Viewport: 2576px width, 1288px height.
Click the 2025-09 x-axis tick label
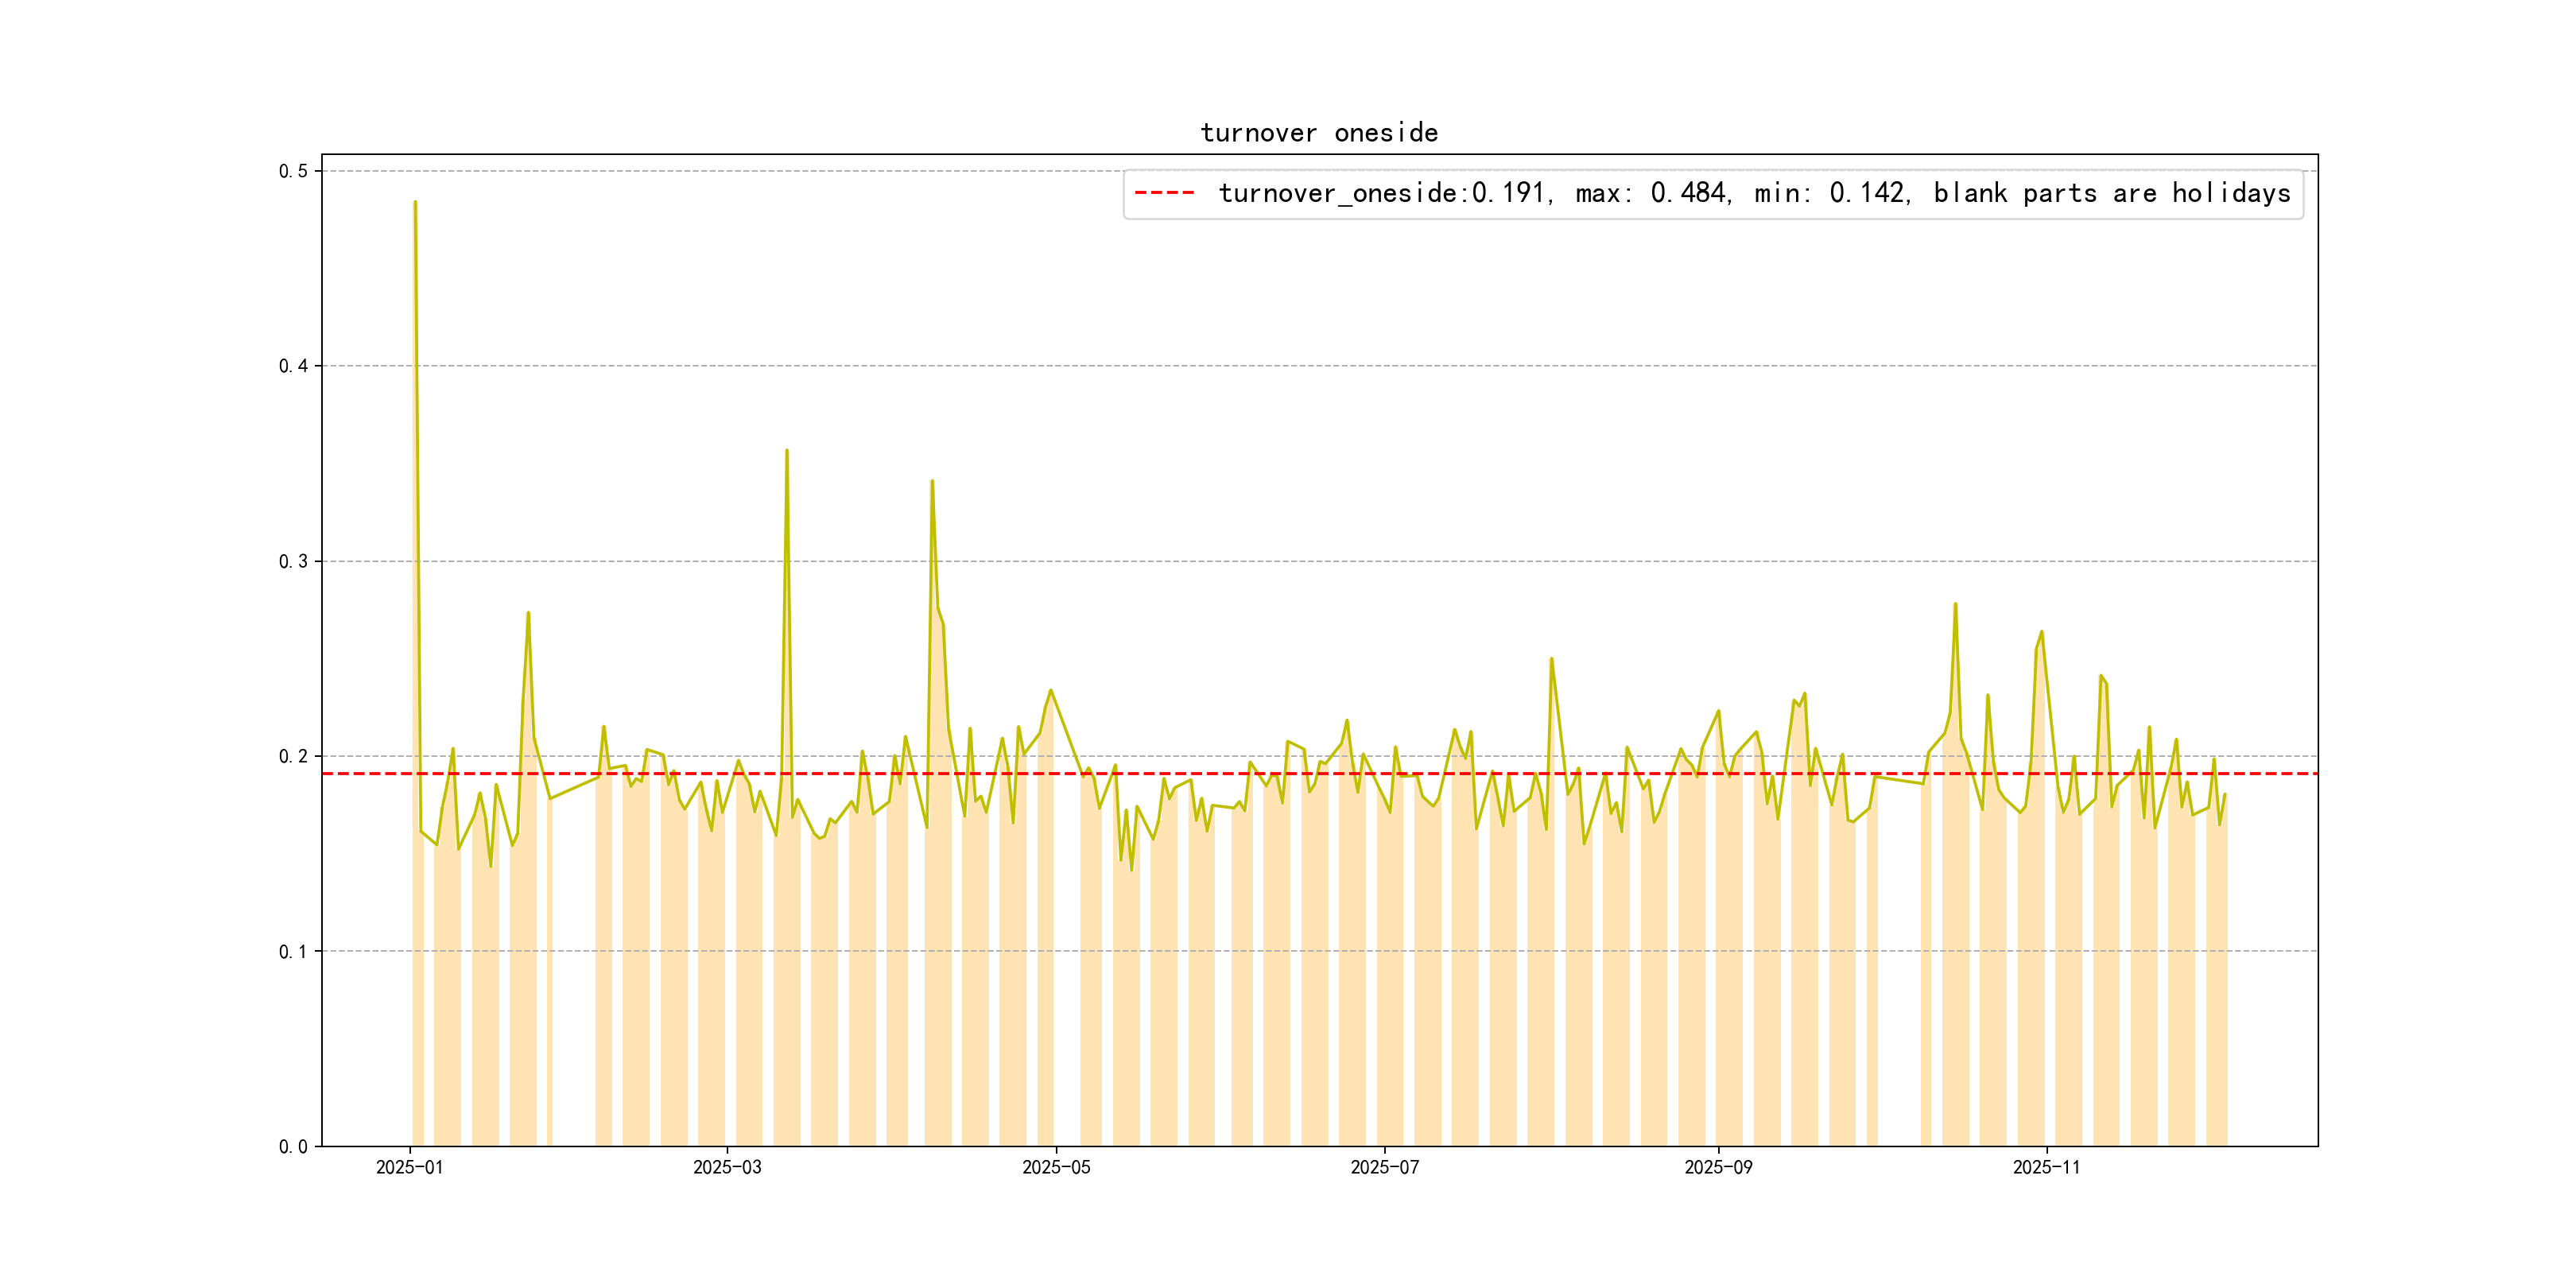pyautogui.click(x=1718, y=1167)
